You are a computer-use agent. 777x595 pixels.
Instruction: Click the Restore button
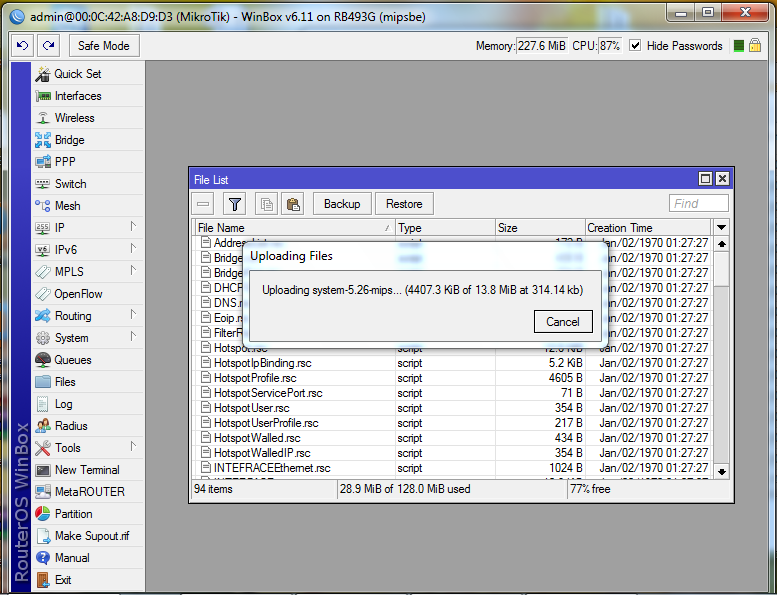[404, 204]
